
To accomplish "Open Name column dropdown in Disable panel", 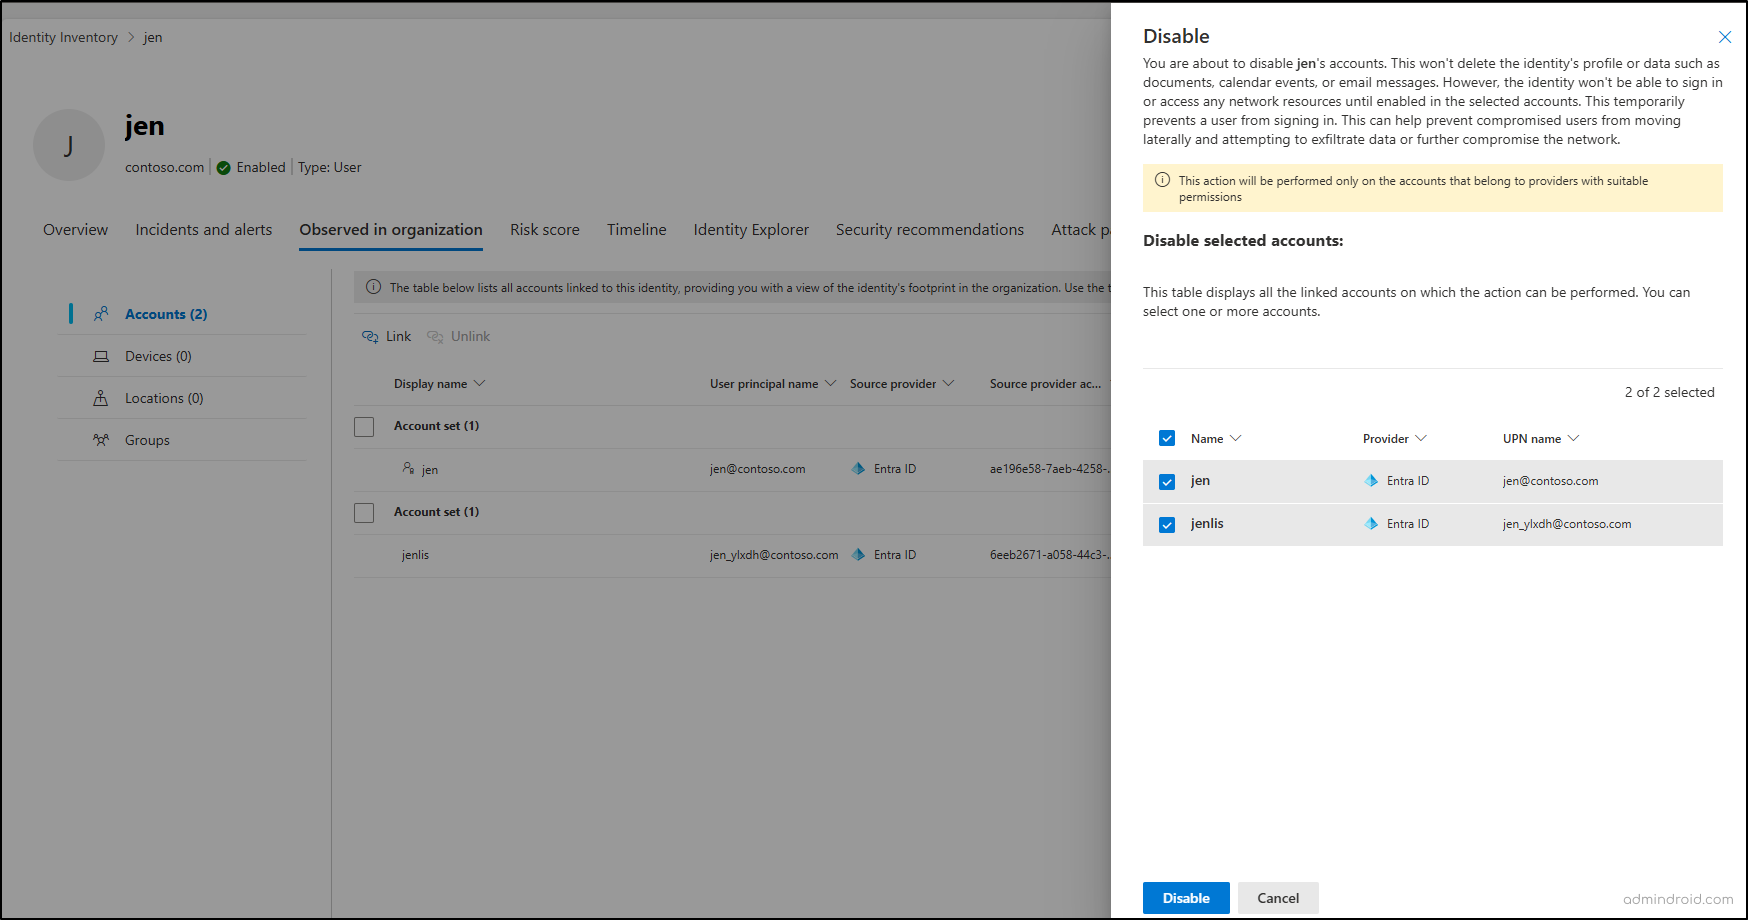I will coord(1236,438).
